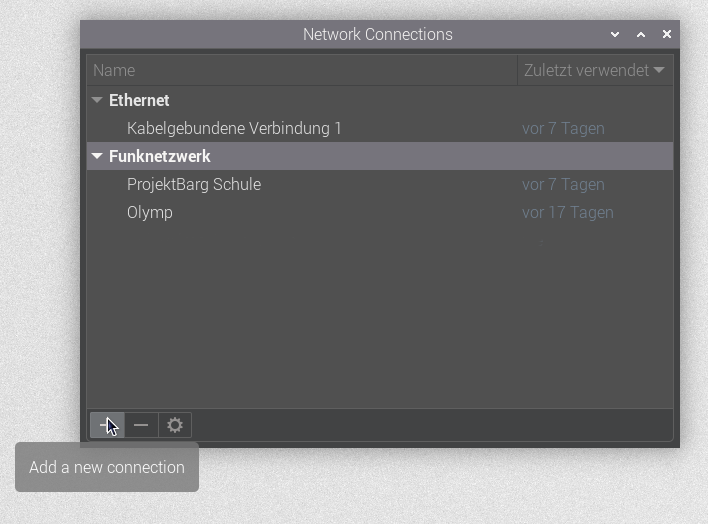Viewport: 708px width, 524px height.
Task: Click last-used time of Kabelgebundene Verbindung 1
Action: point(563,128)
